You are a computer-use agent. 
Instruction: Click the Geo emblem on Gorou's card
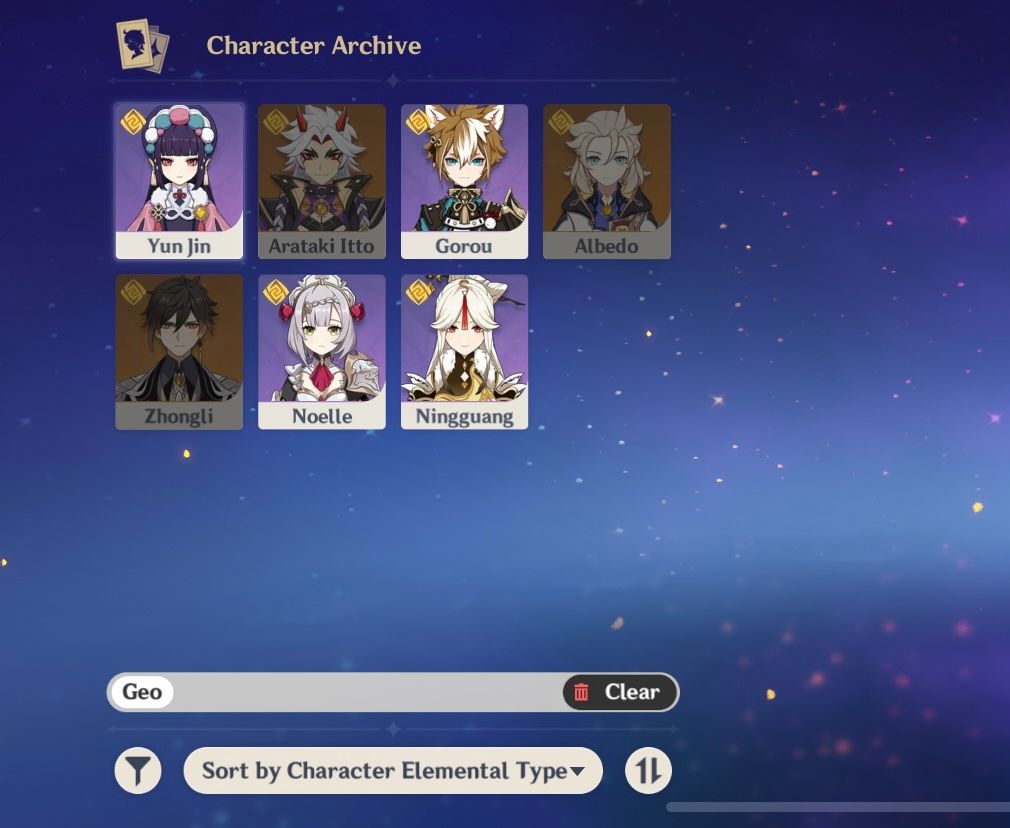[419, 122]
